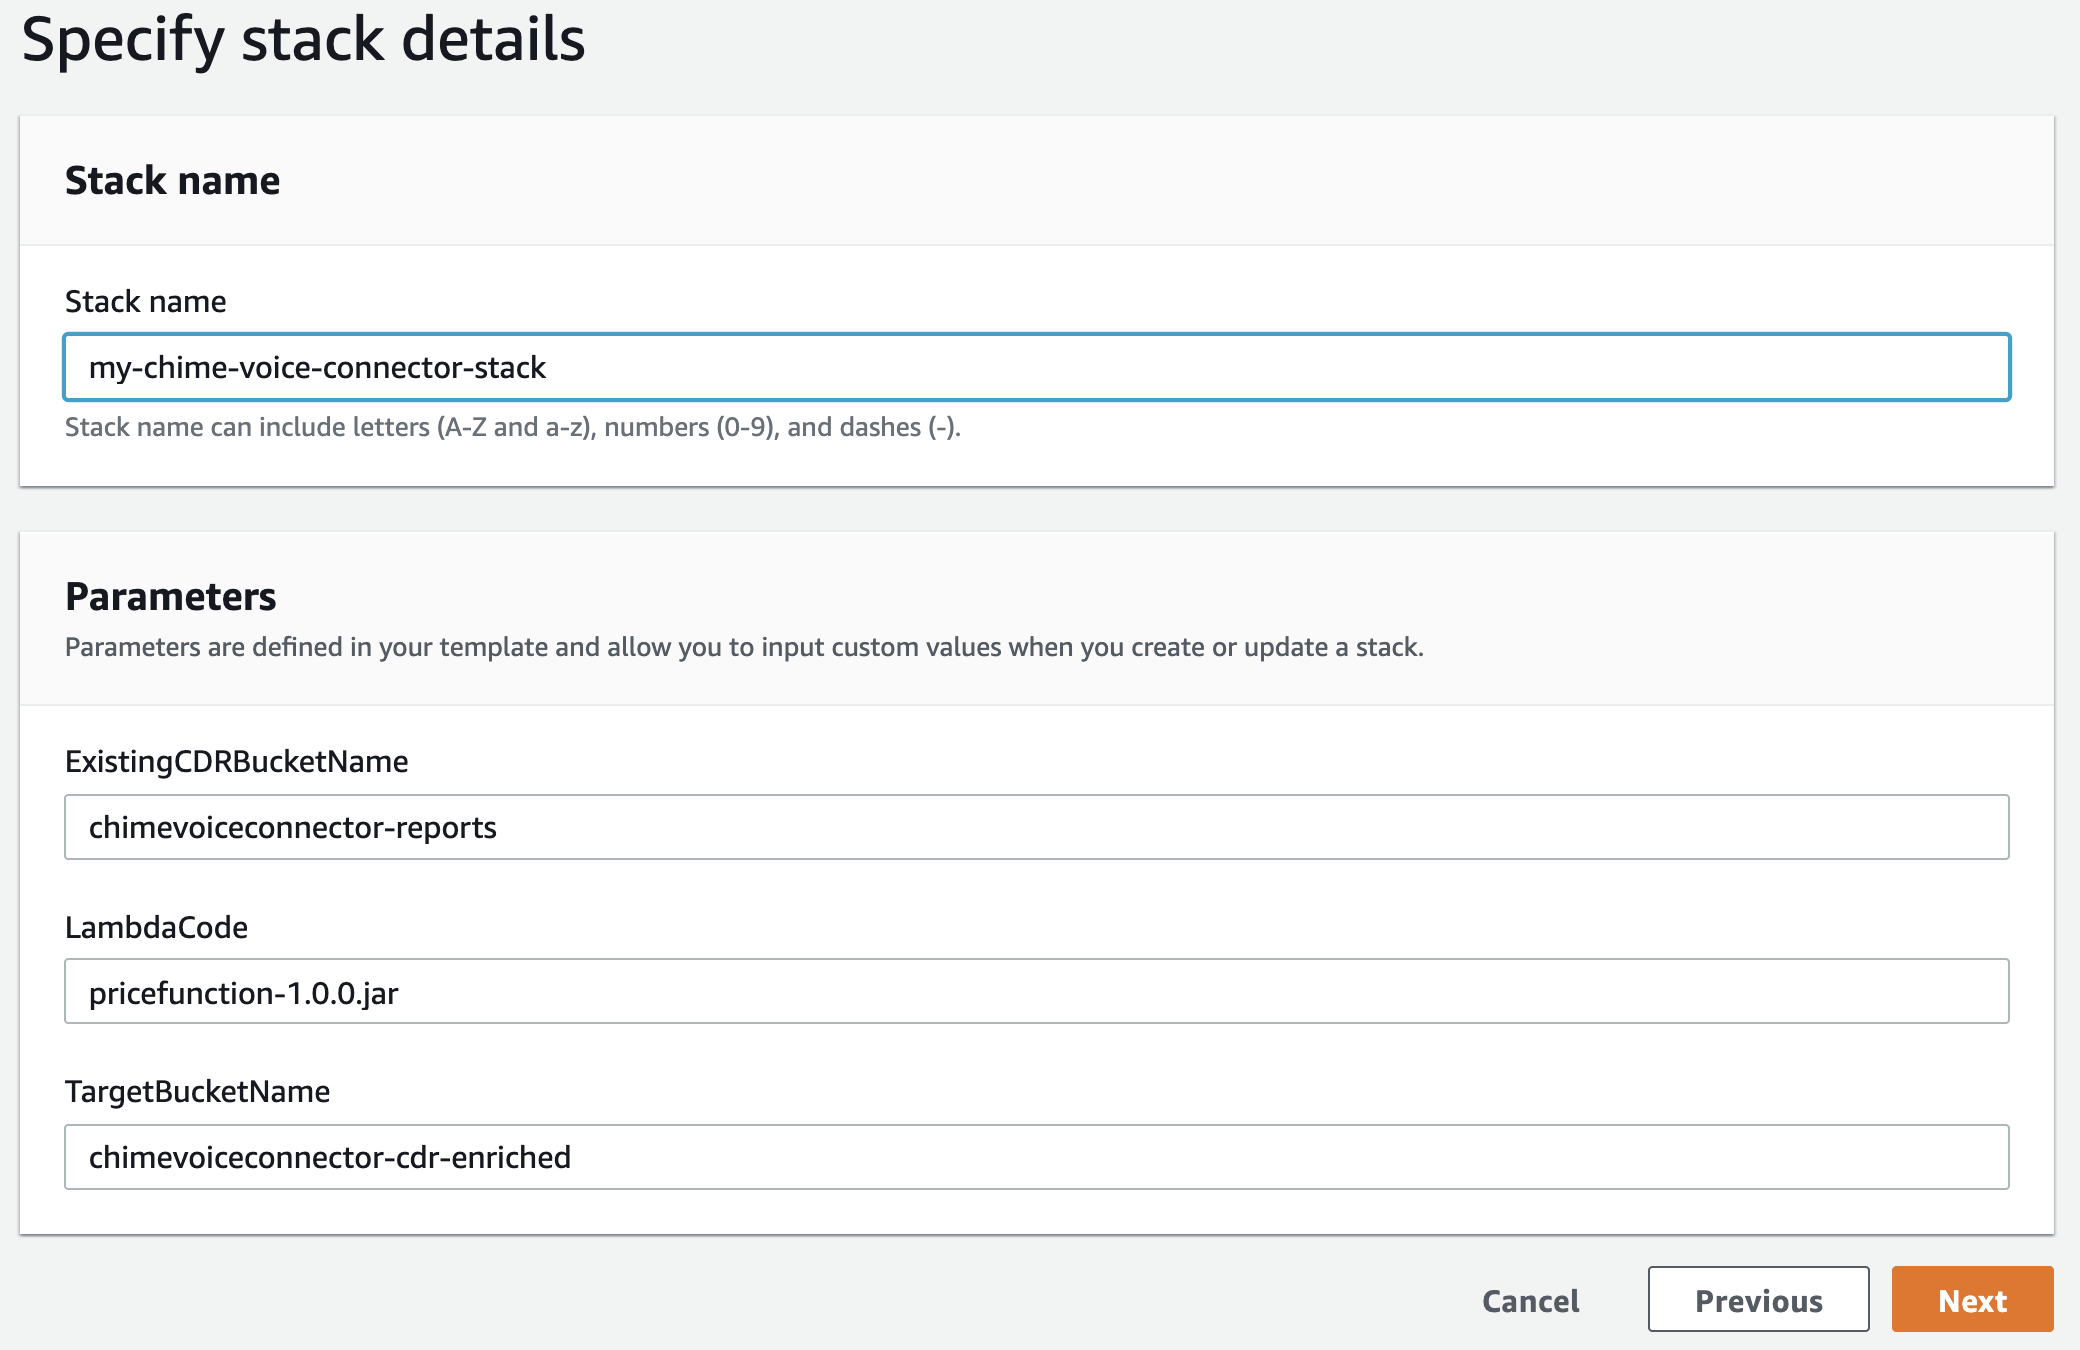Click the 'Specify stack details' heading
The image size is (2080, 1350).
(x=303, y=40)
